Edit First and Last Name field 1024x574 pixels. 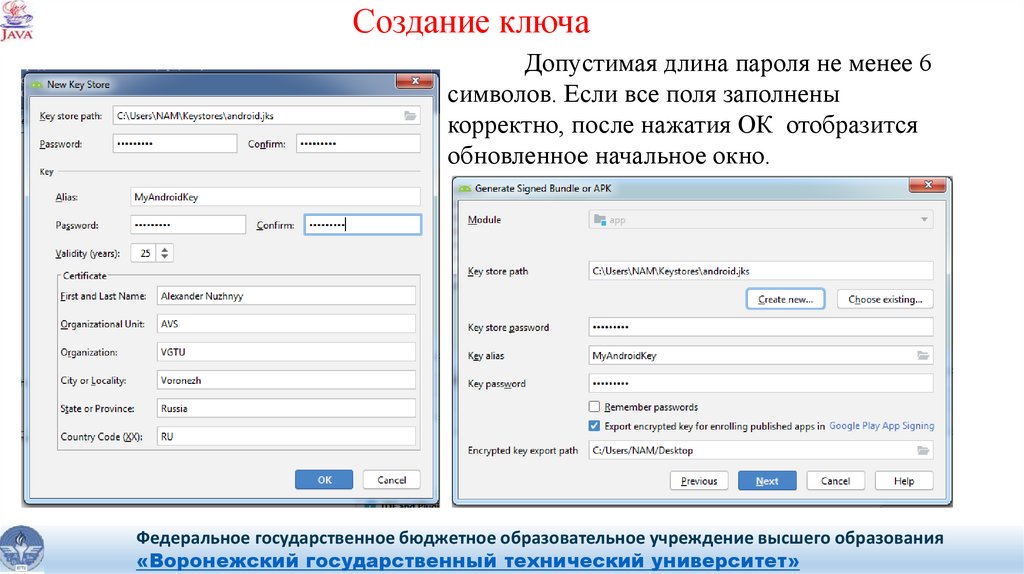coord(286,296)
